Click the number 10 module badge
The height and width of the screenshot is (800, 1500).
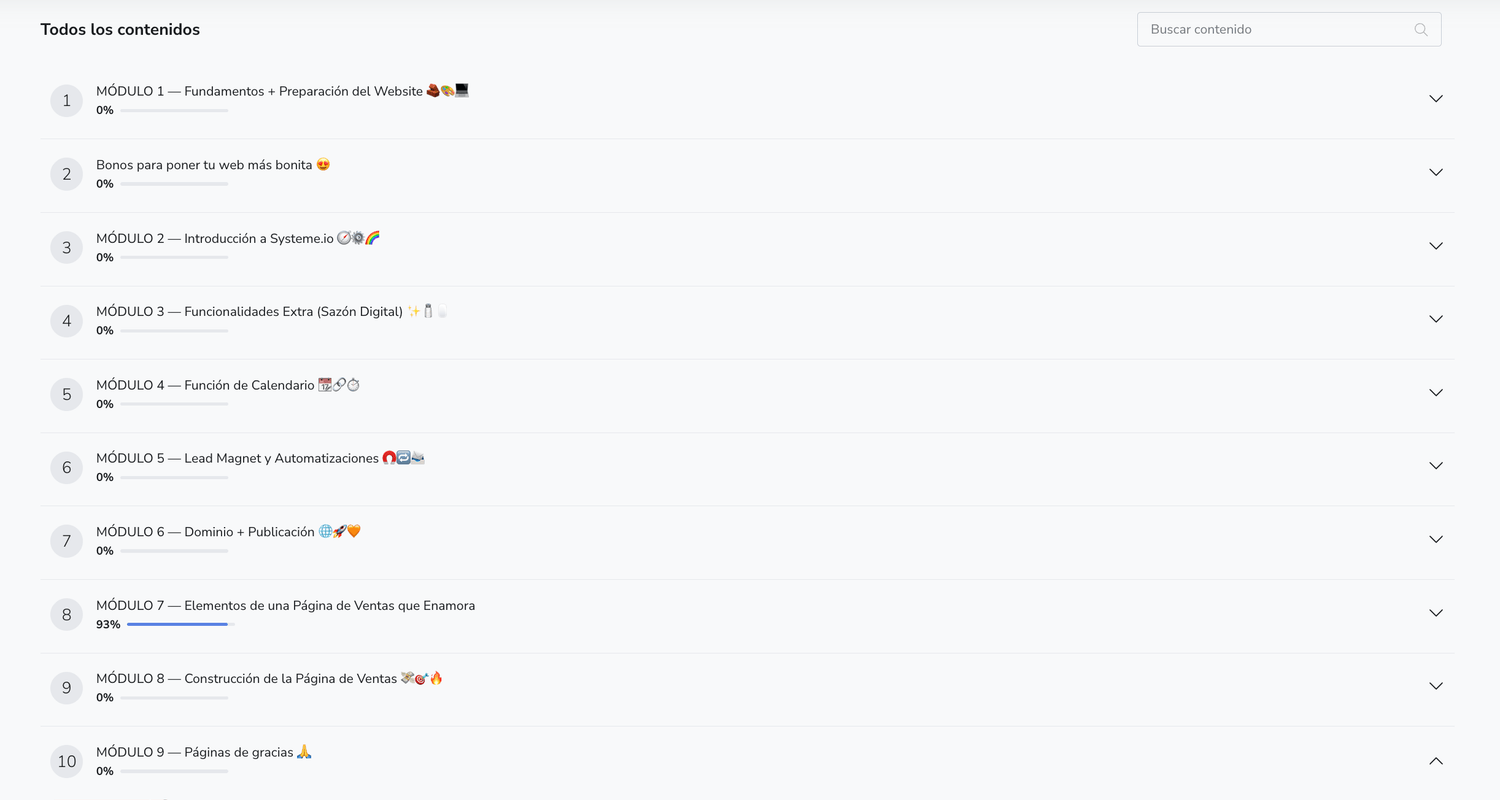point(67,761)
